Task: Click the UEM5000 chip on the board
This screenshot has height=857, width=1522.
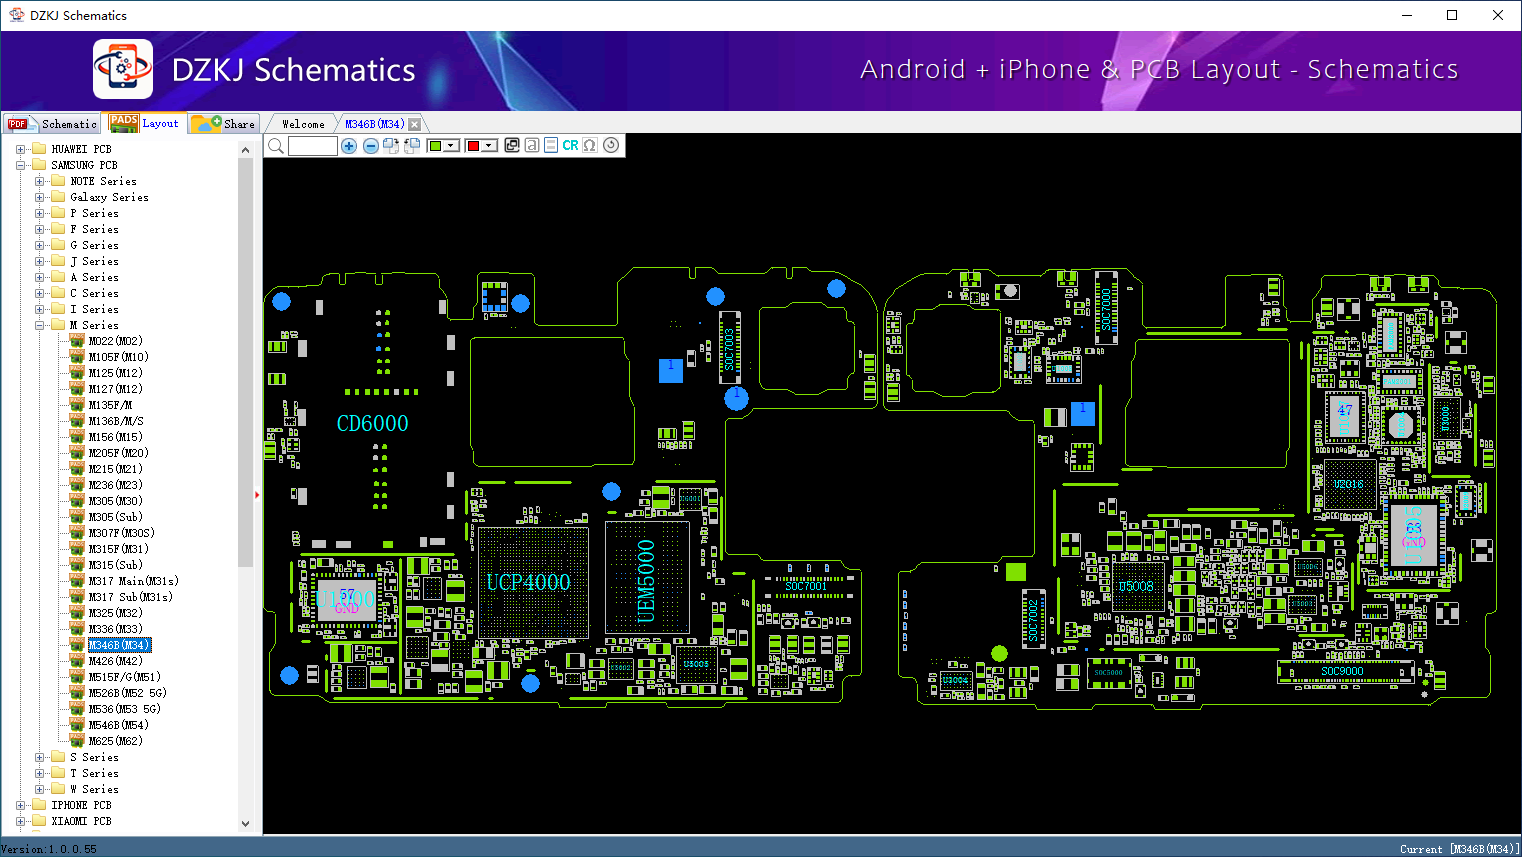Action: pyautogui.click(x=647, y=578)
